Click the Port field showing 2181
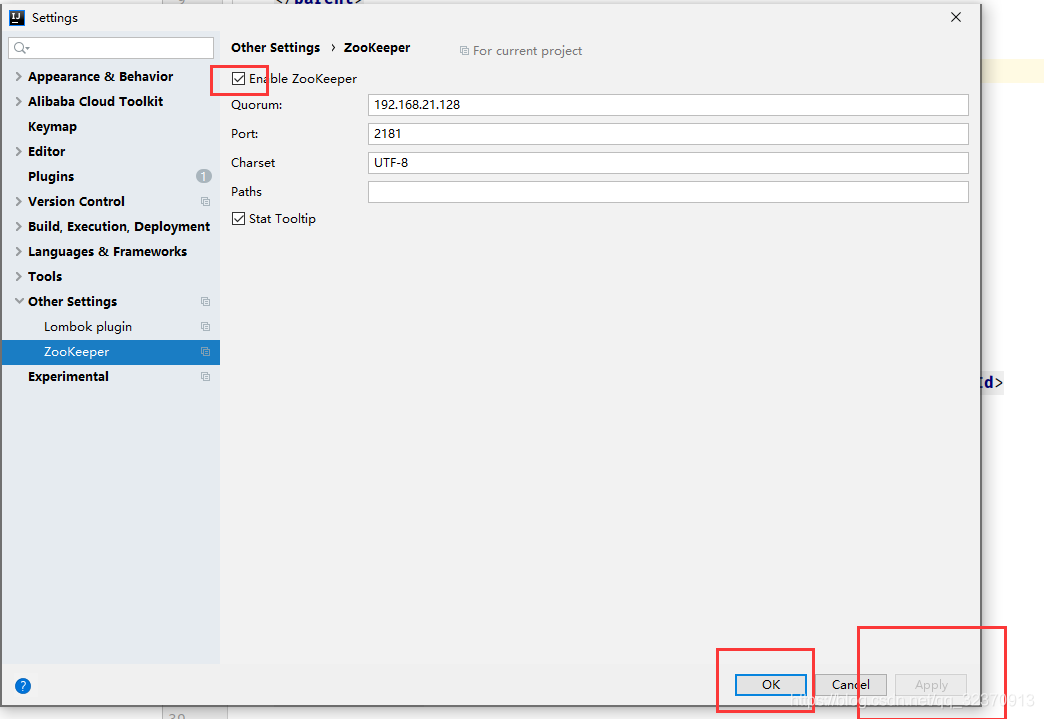The height and width of the screenshot is (719, 1044). tap(668, 134)
